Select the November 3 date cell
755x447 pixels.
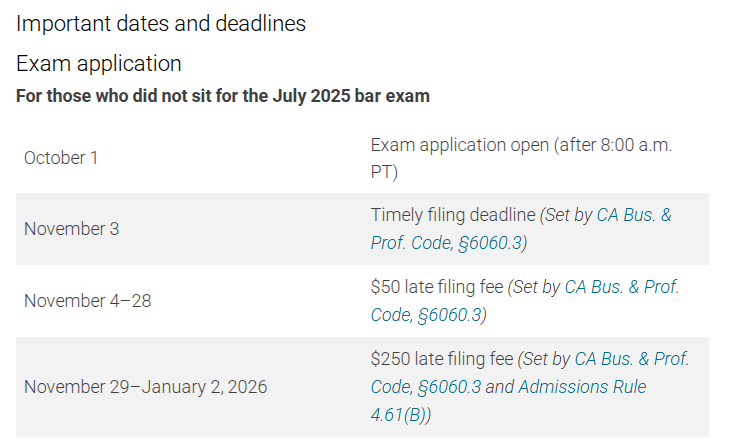(71, 229)
